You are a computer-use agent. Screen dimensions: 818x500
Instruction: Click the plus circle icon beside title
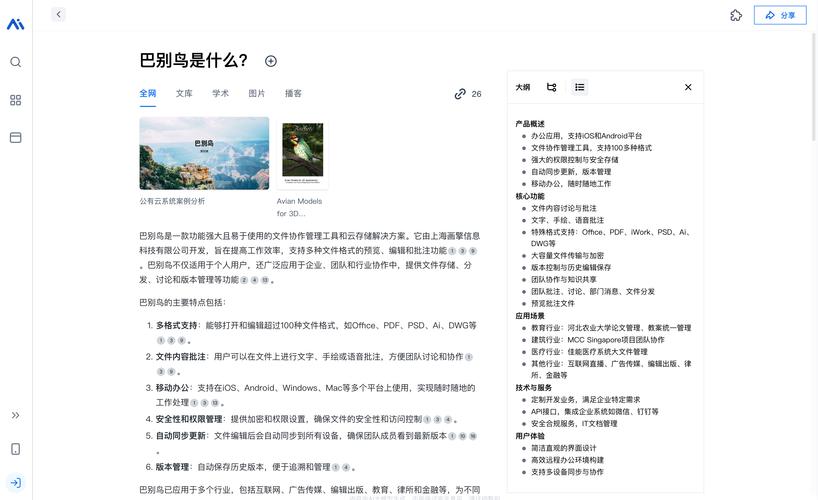click(271, 61)
